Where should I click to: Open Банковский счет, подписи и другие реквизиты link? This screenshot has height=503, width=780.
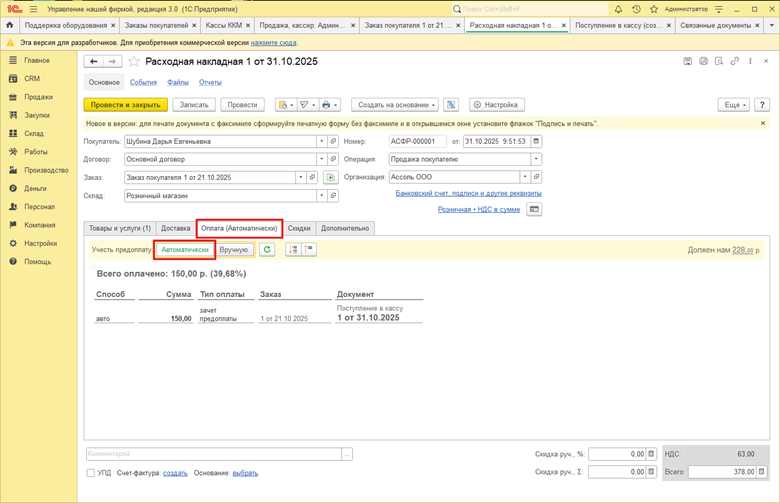tap(469, 192)
